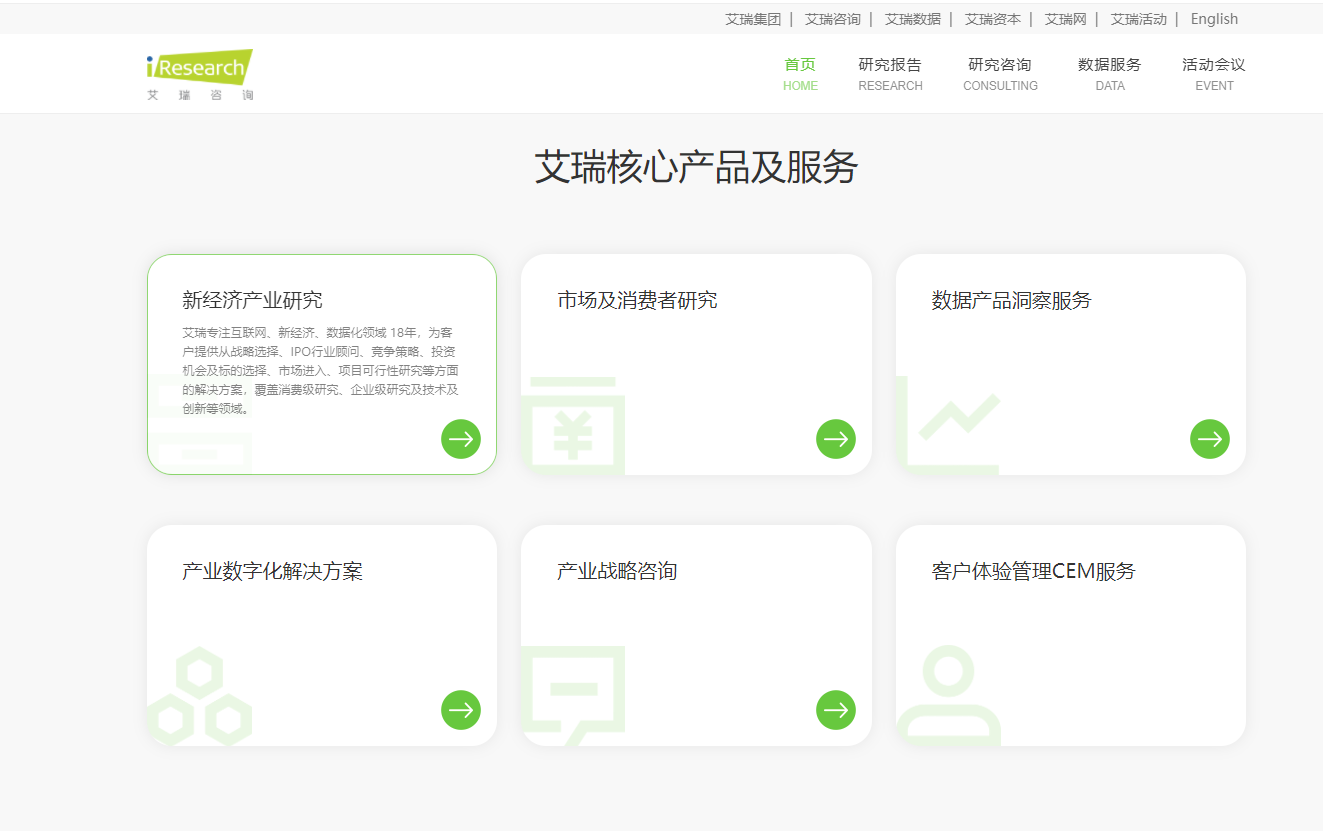The height and width of the screenshot is (831, 1323).
Task: Go to 首页 HOME nav item
Action: (x=800, y=74)
